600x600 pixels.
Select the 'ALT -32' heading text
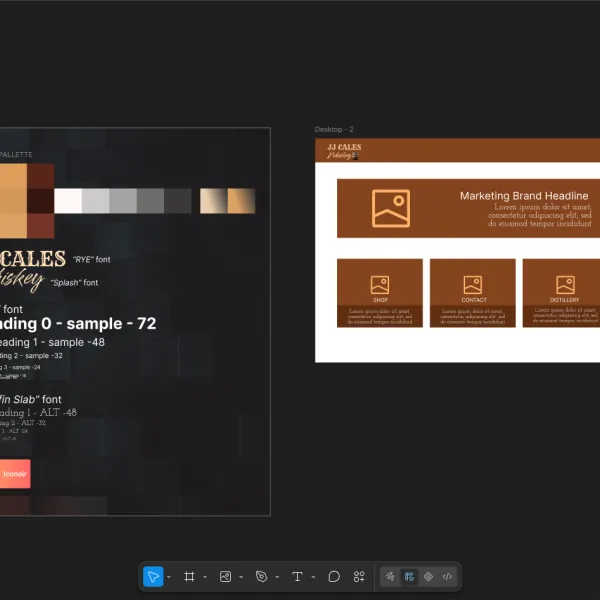tap(34, 423)
